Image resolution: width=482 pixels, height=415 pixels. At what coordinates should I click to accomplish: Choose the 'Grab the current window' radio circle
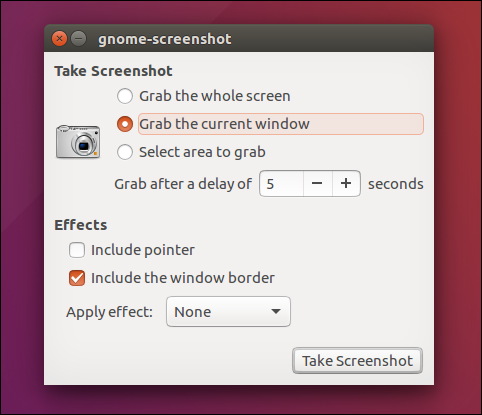click(125, 124)
